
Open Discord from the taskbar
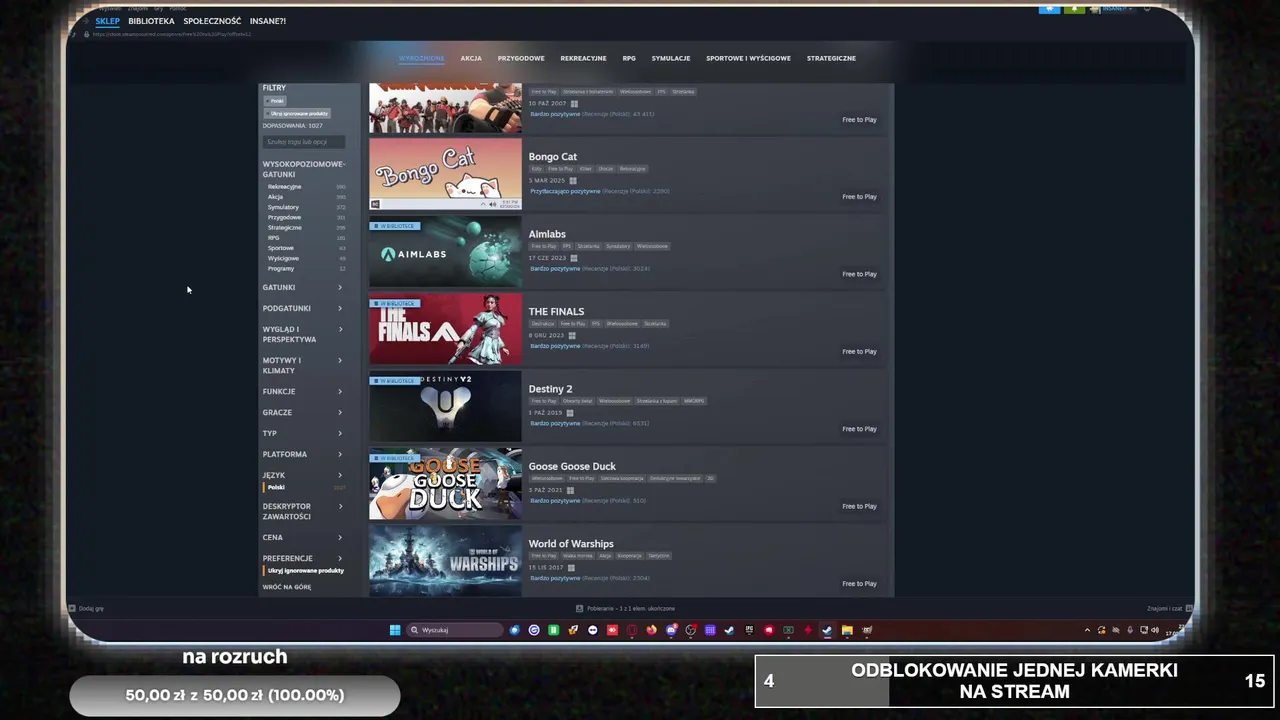(671, 630)
